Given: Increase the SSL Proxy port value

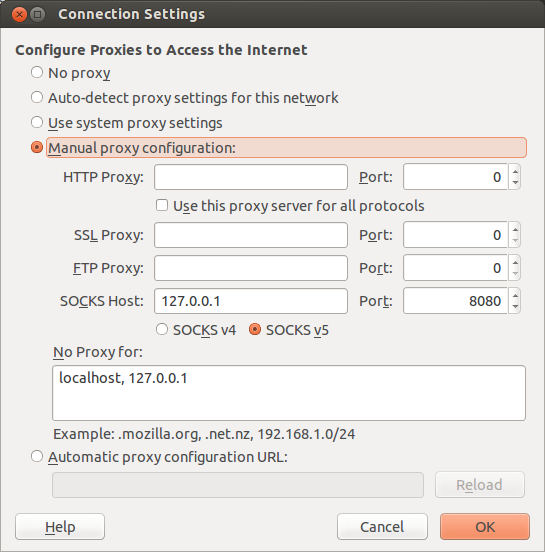Looking at the screenshot, I should 515,230.
